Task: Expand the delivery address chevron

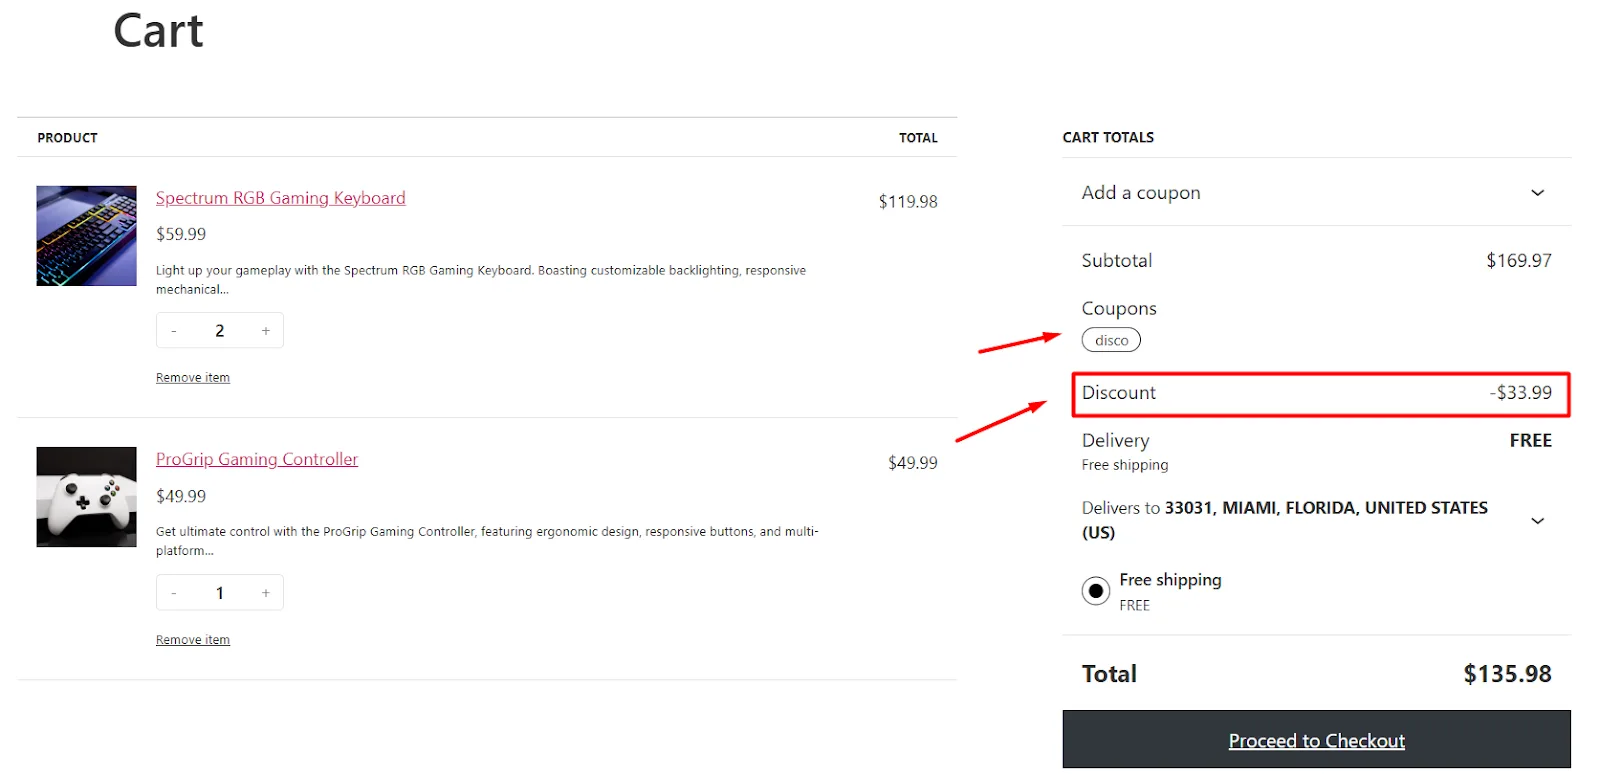Action: point(1538,521)
